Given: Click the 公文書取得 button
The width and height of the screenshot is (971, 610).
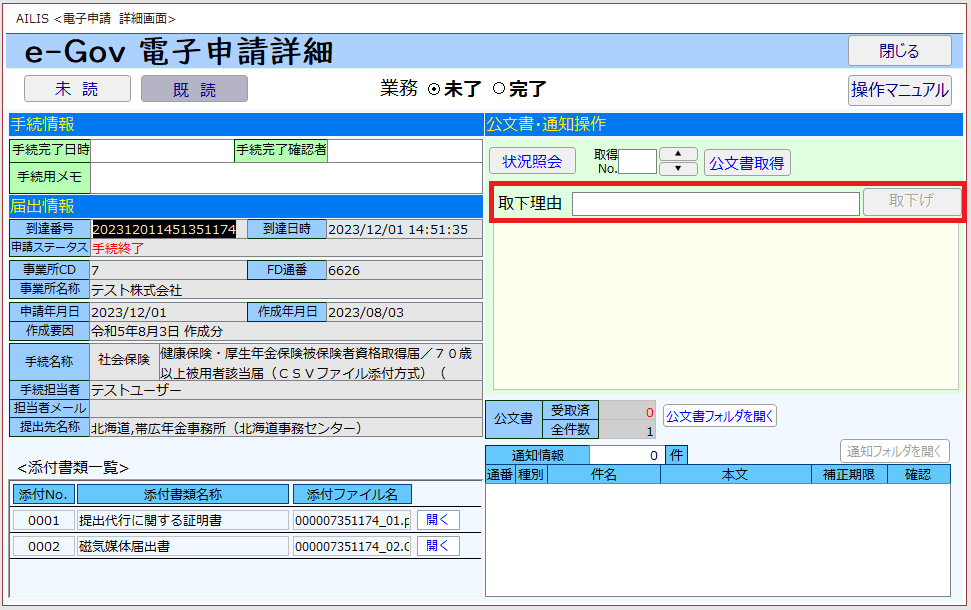Looking at the screenshot, I should pos(747,163).
